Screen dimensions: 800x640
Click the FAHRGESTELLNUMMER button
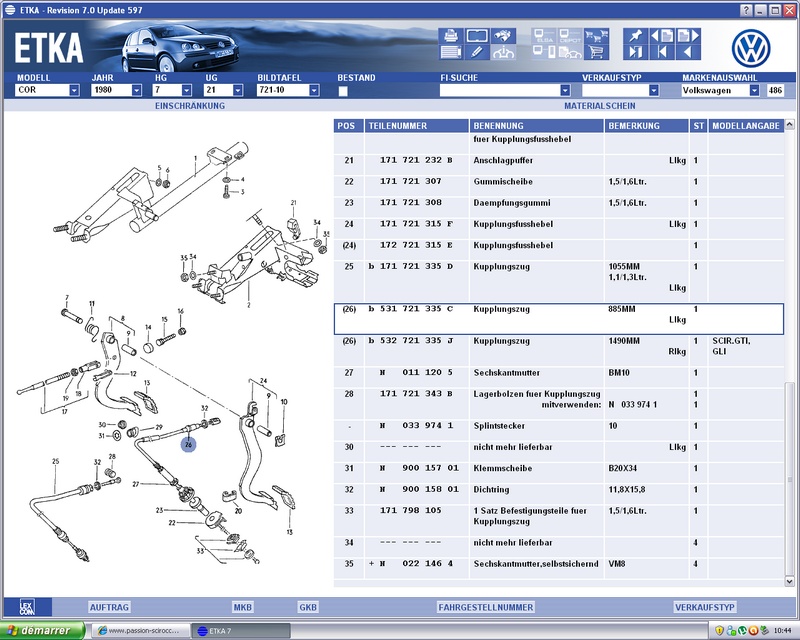486,607
